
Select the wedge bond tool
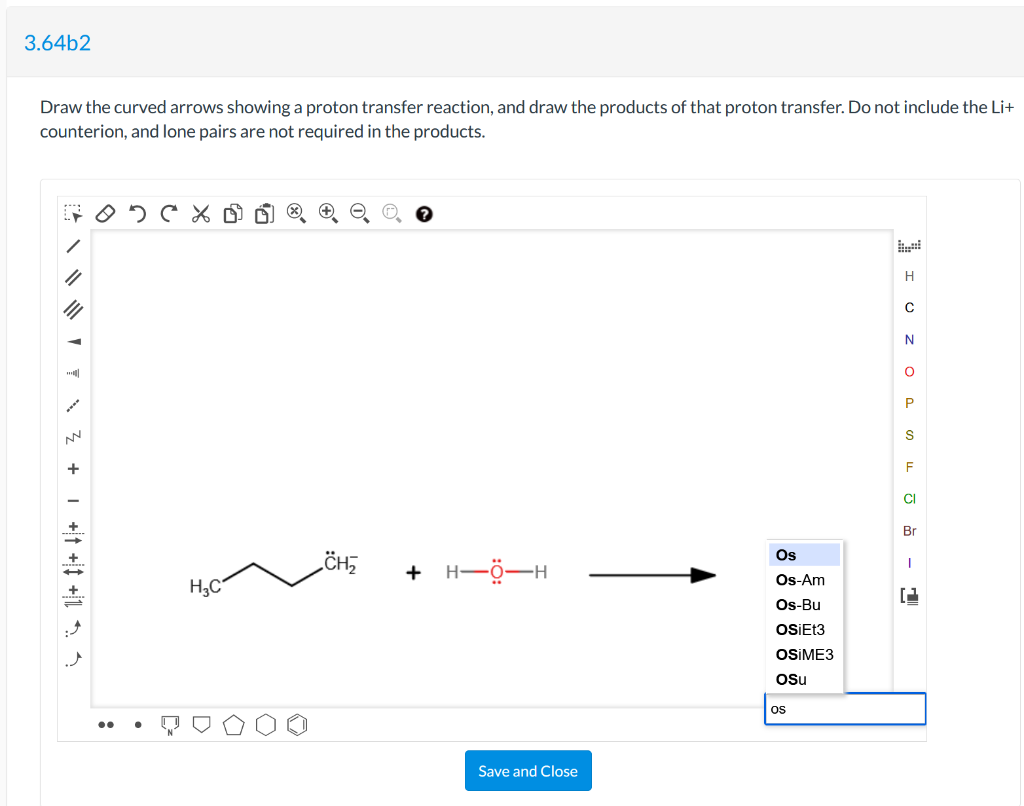(x=72, y=341)
